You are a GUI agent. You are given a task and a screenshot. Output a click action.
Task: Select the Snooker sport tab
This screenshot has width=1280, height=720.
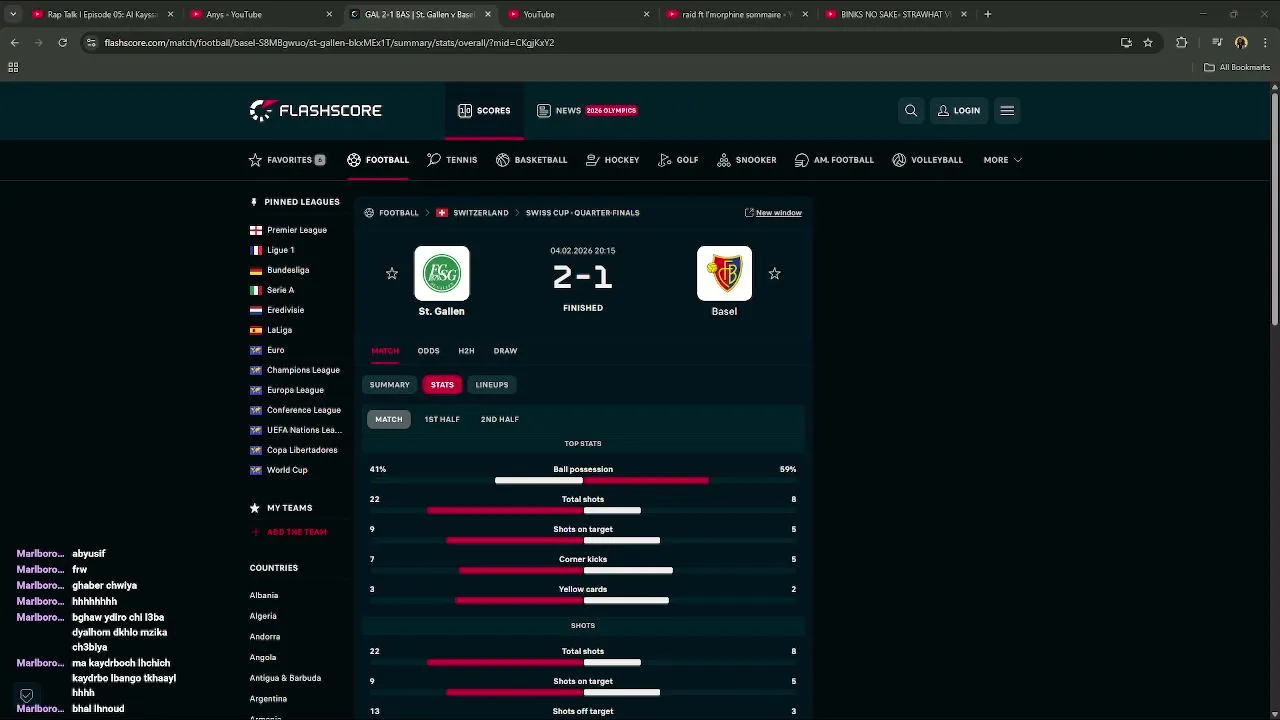(x=746, y=160)
